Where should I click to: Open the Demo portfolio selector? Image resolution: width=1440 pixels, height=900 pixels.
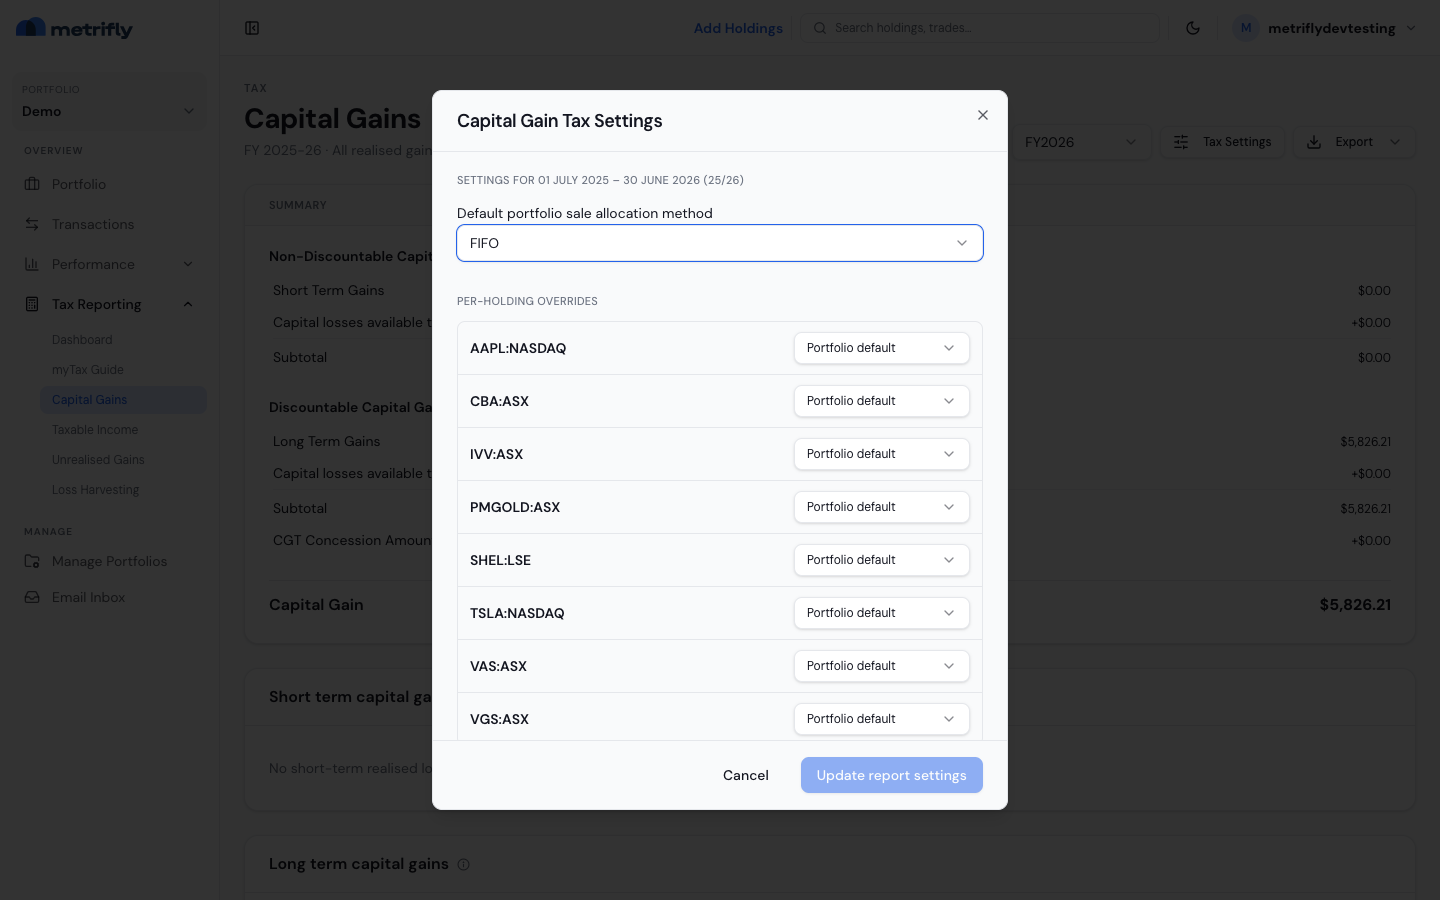[109, 102]
